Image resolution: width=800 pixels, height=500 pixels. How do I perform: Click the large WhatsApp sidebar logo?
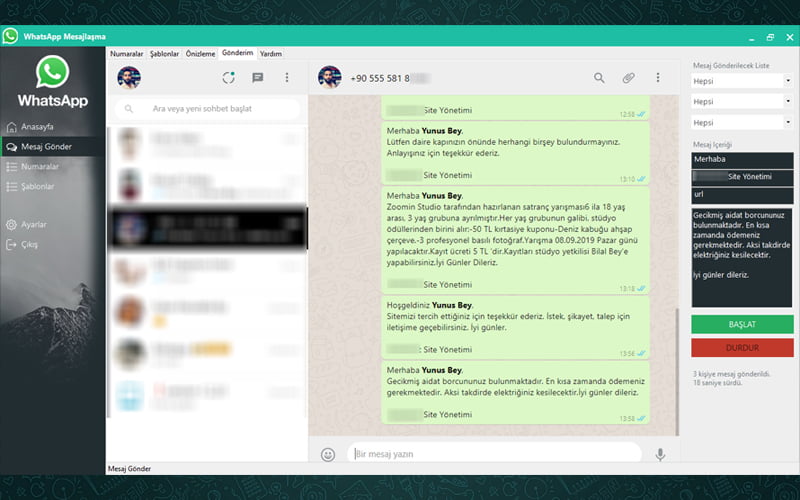[53, 82]
